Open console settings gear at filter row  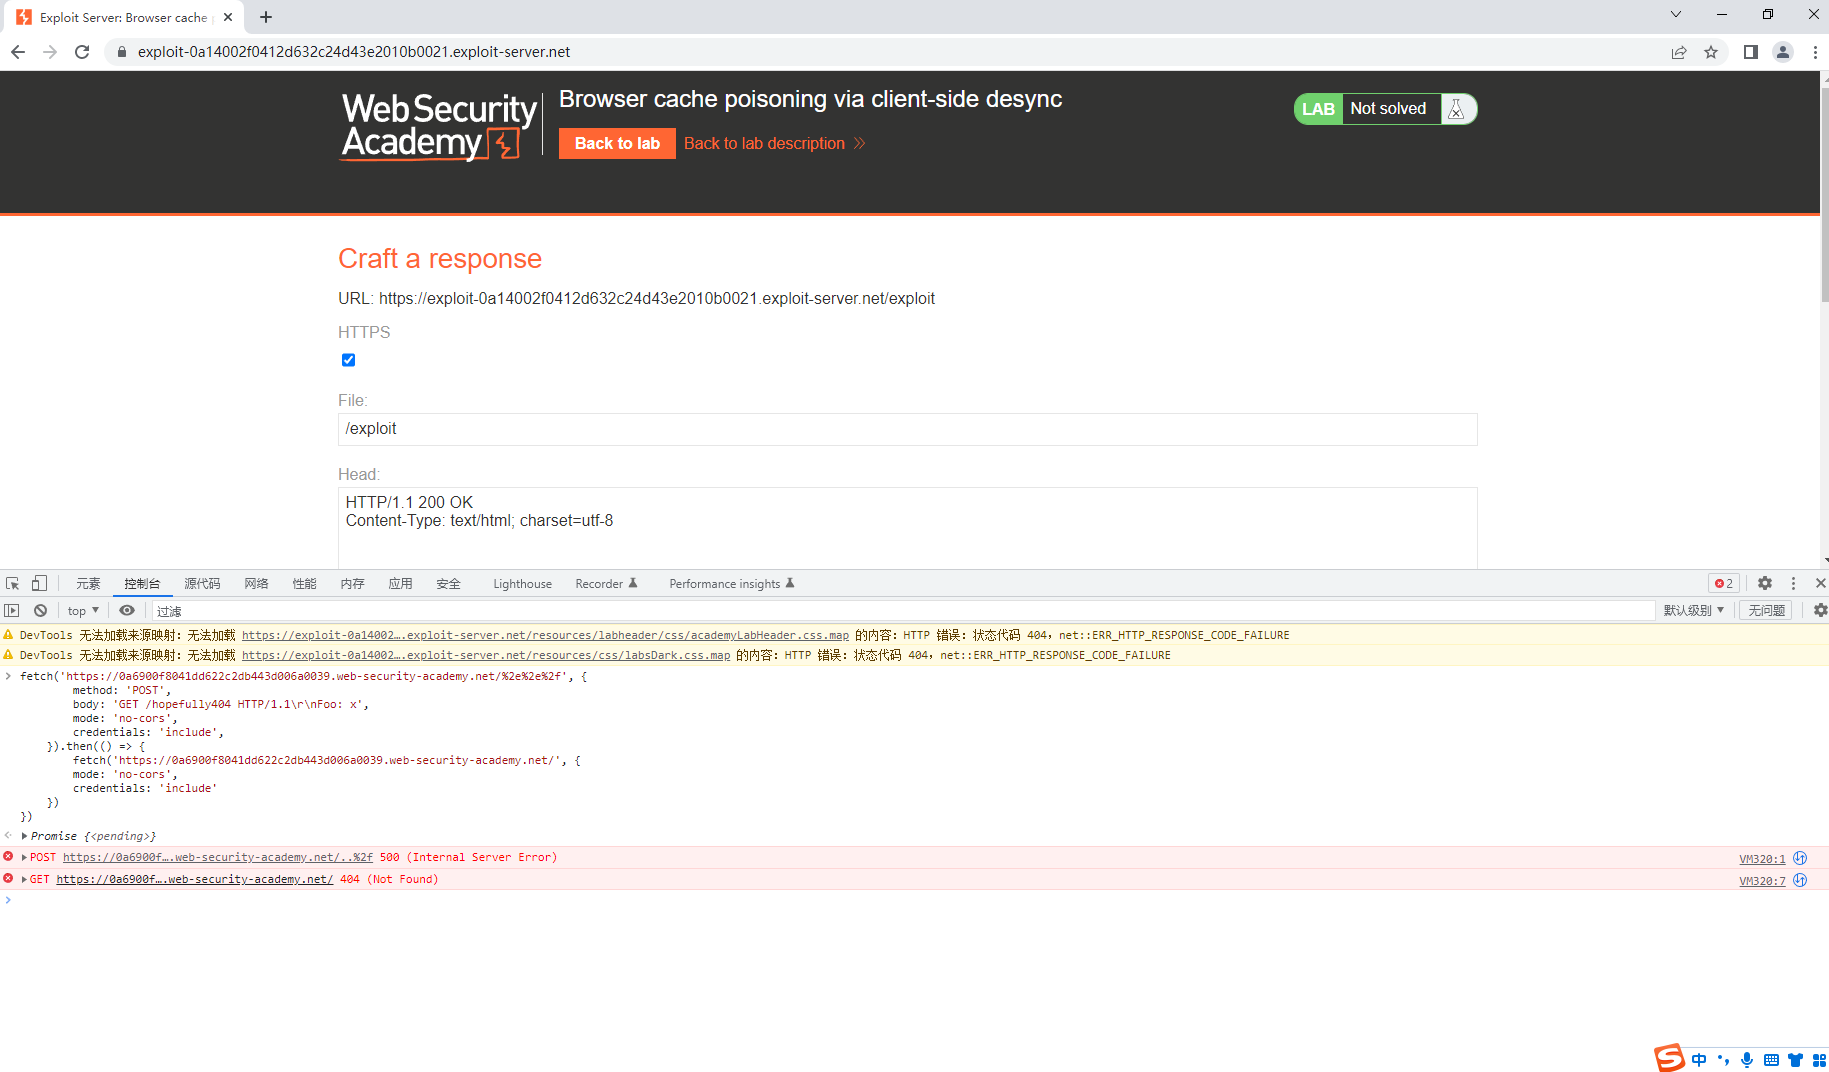click(x=1820, y=611)
